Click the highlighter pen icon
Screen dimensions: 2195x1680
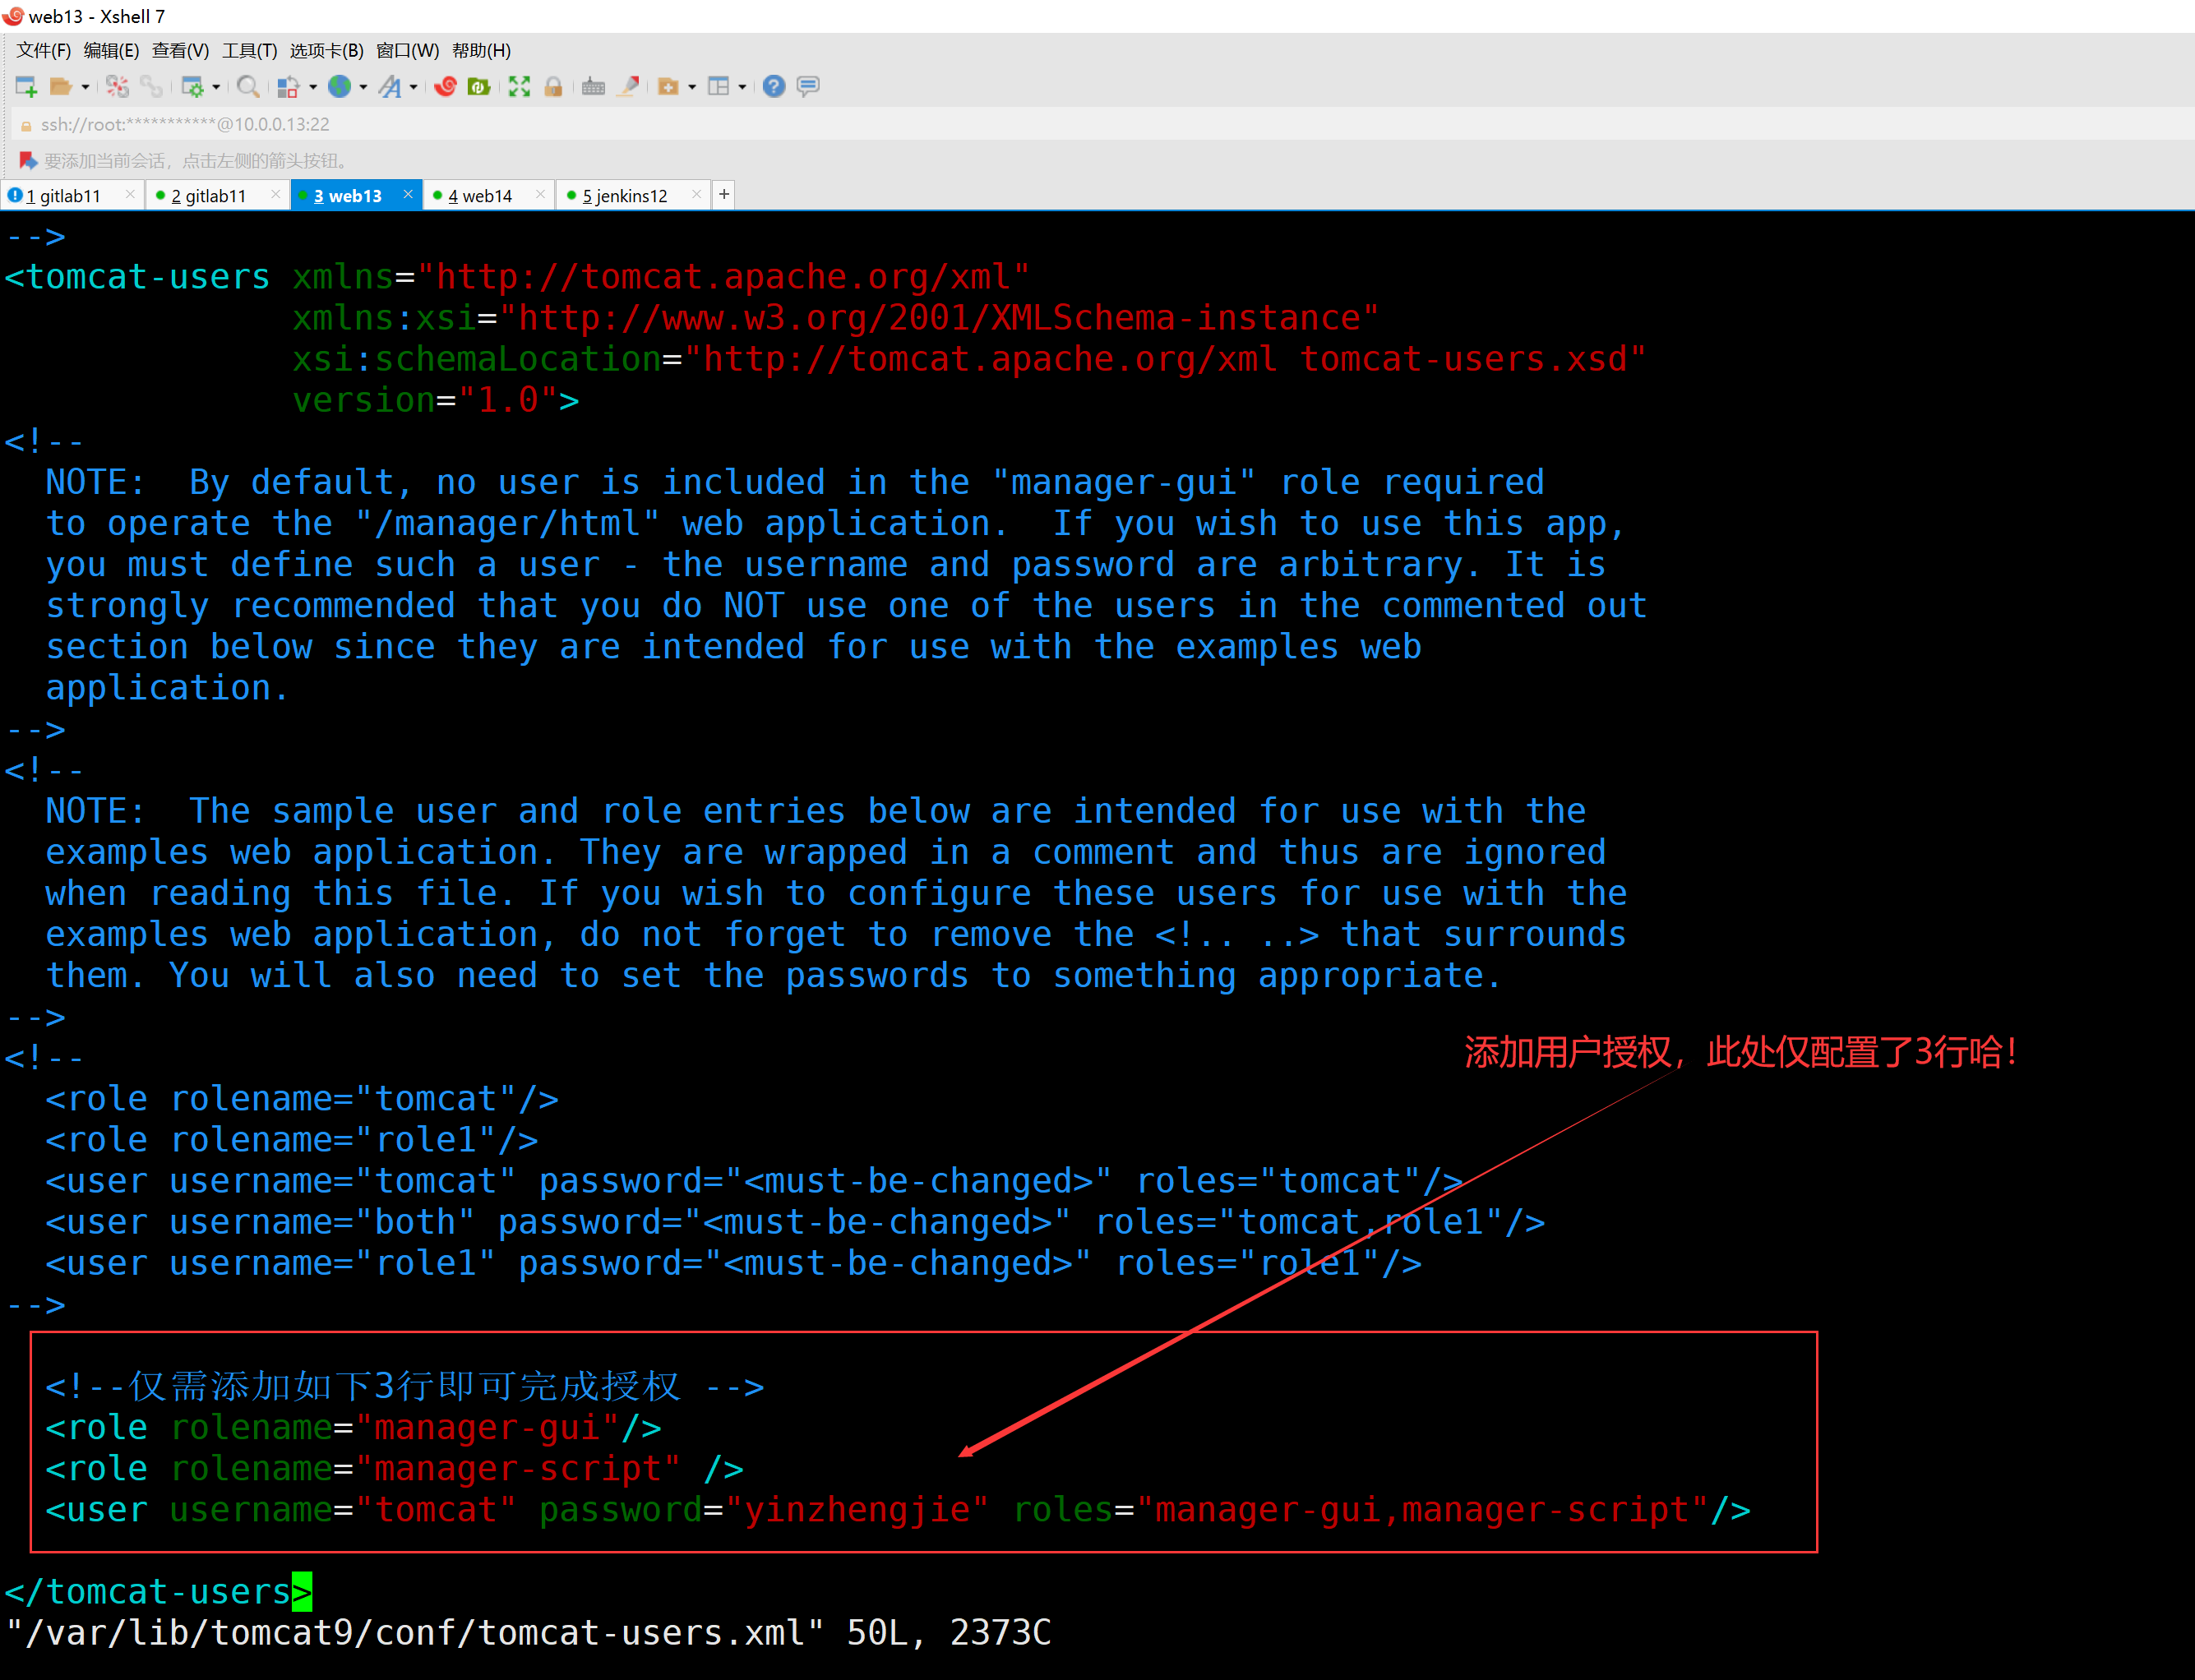628,87
